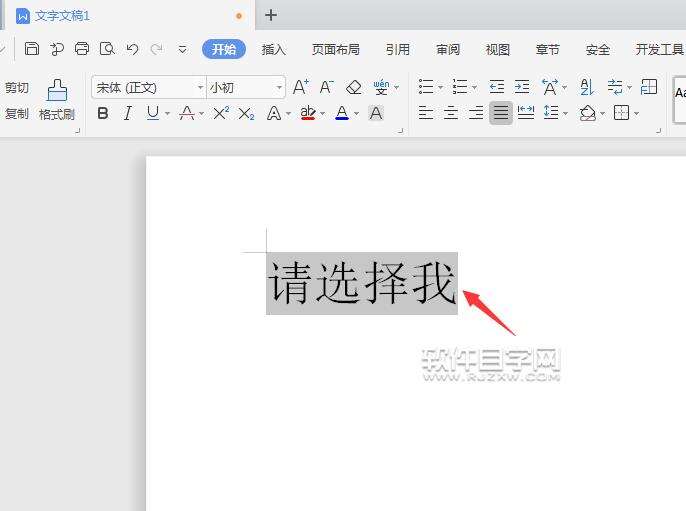Open font color dropdown arrow
The width and height of the screenshot is (686, 511).
click(357, 114)
